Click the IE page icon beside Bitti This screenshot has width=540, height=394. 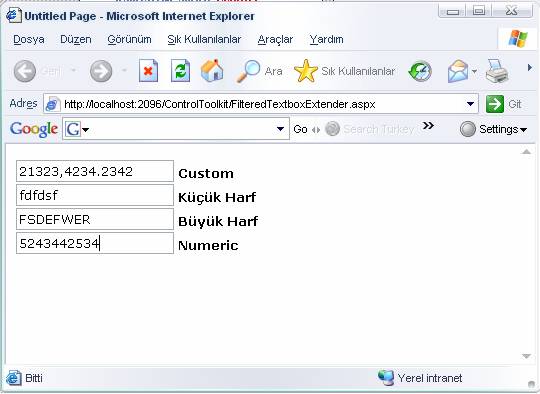coord(14,378)
